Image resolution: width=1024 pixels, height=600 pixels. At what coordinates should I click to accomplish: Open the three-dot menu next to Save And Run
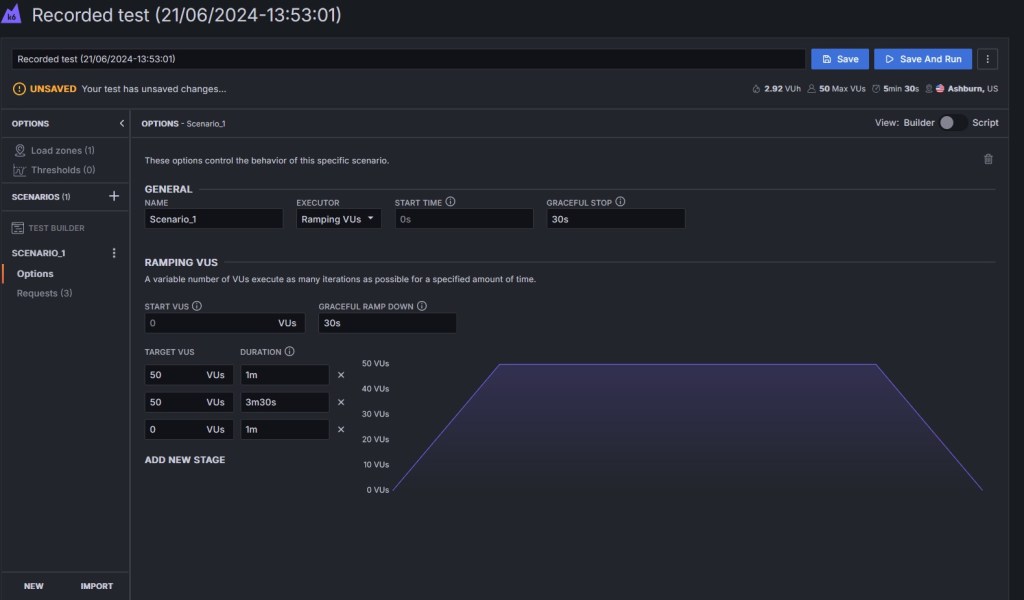coord(988,59)
